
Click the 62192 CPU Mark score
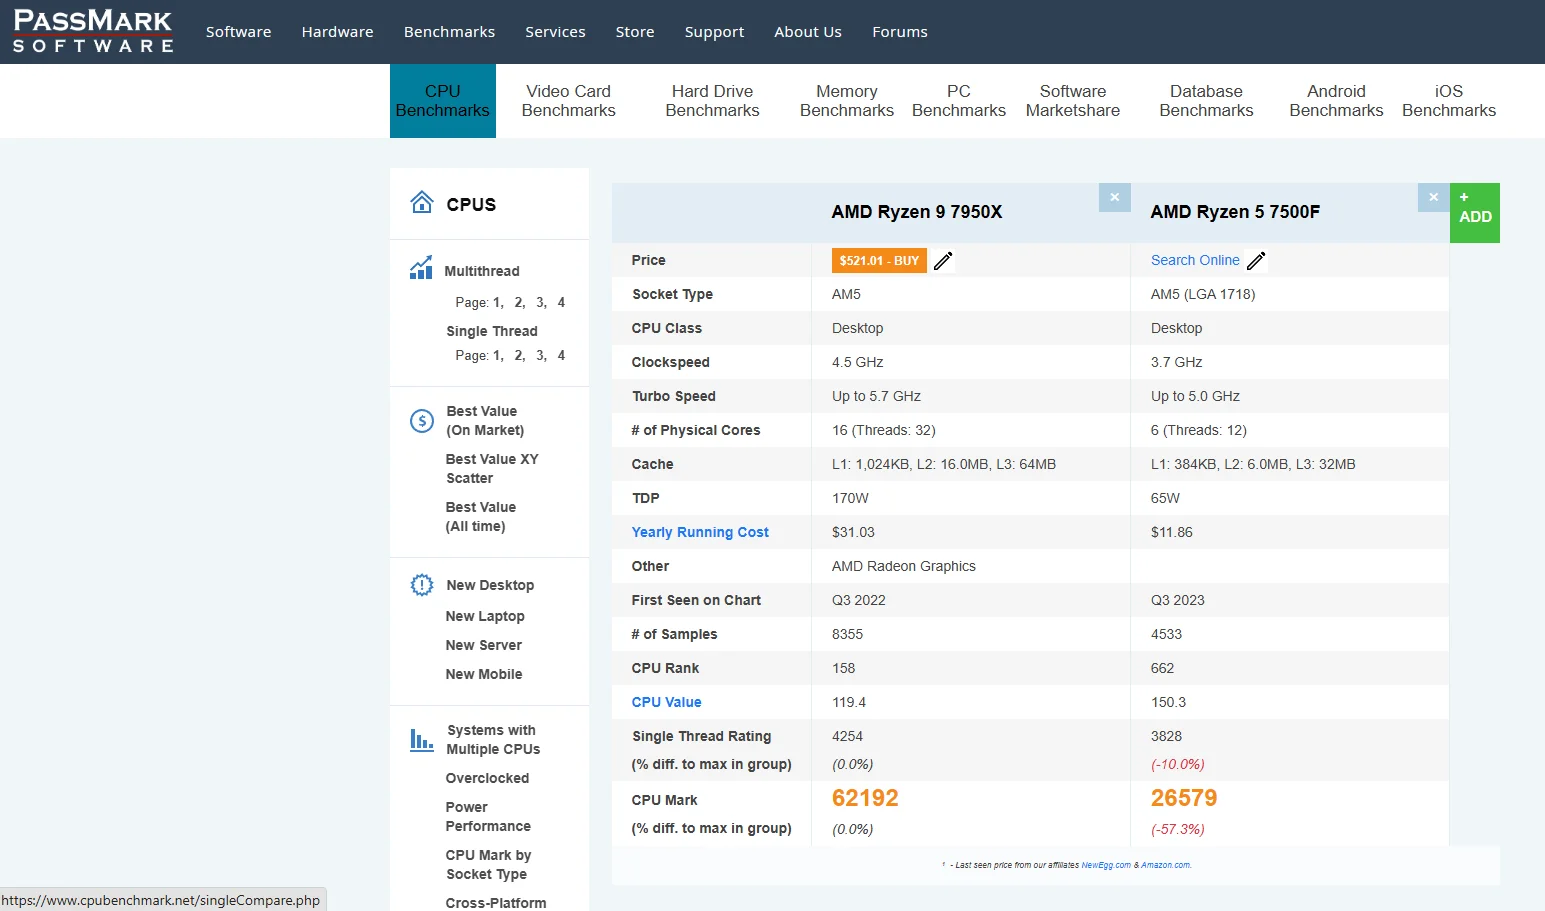point(865,798)
